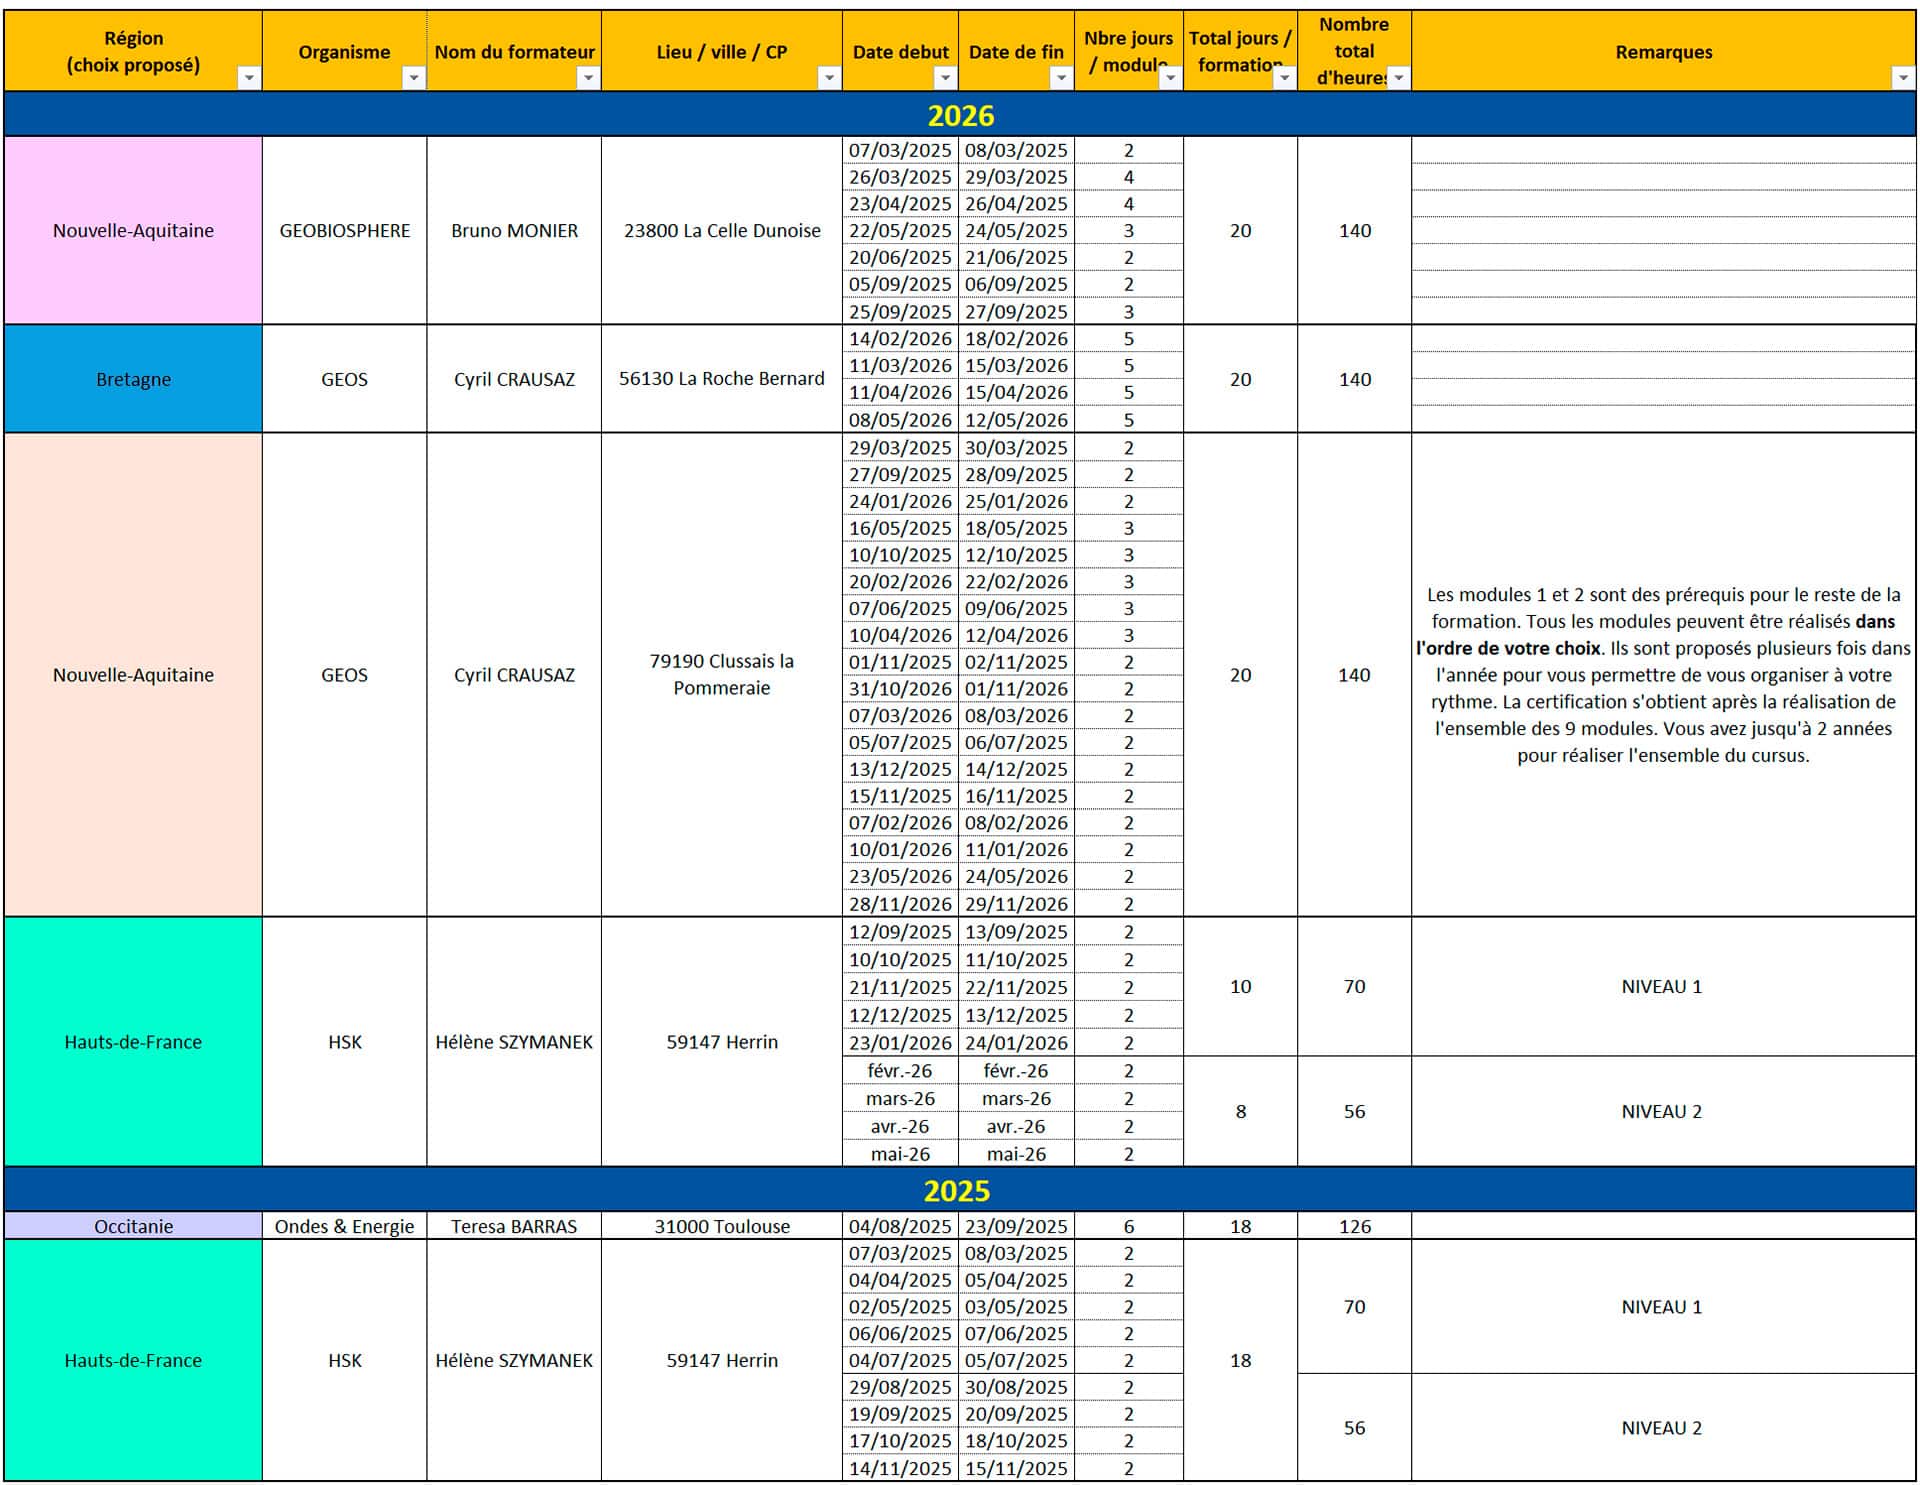The height and width of the screenshot is (1485, 1920).
Task: Select end date 29/03/2025 cell
Action: tap(1016, 177)
